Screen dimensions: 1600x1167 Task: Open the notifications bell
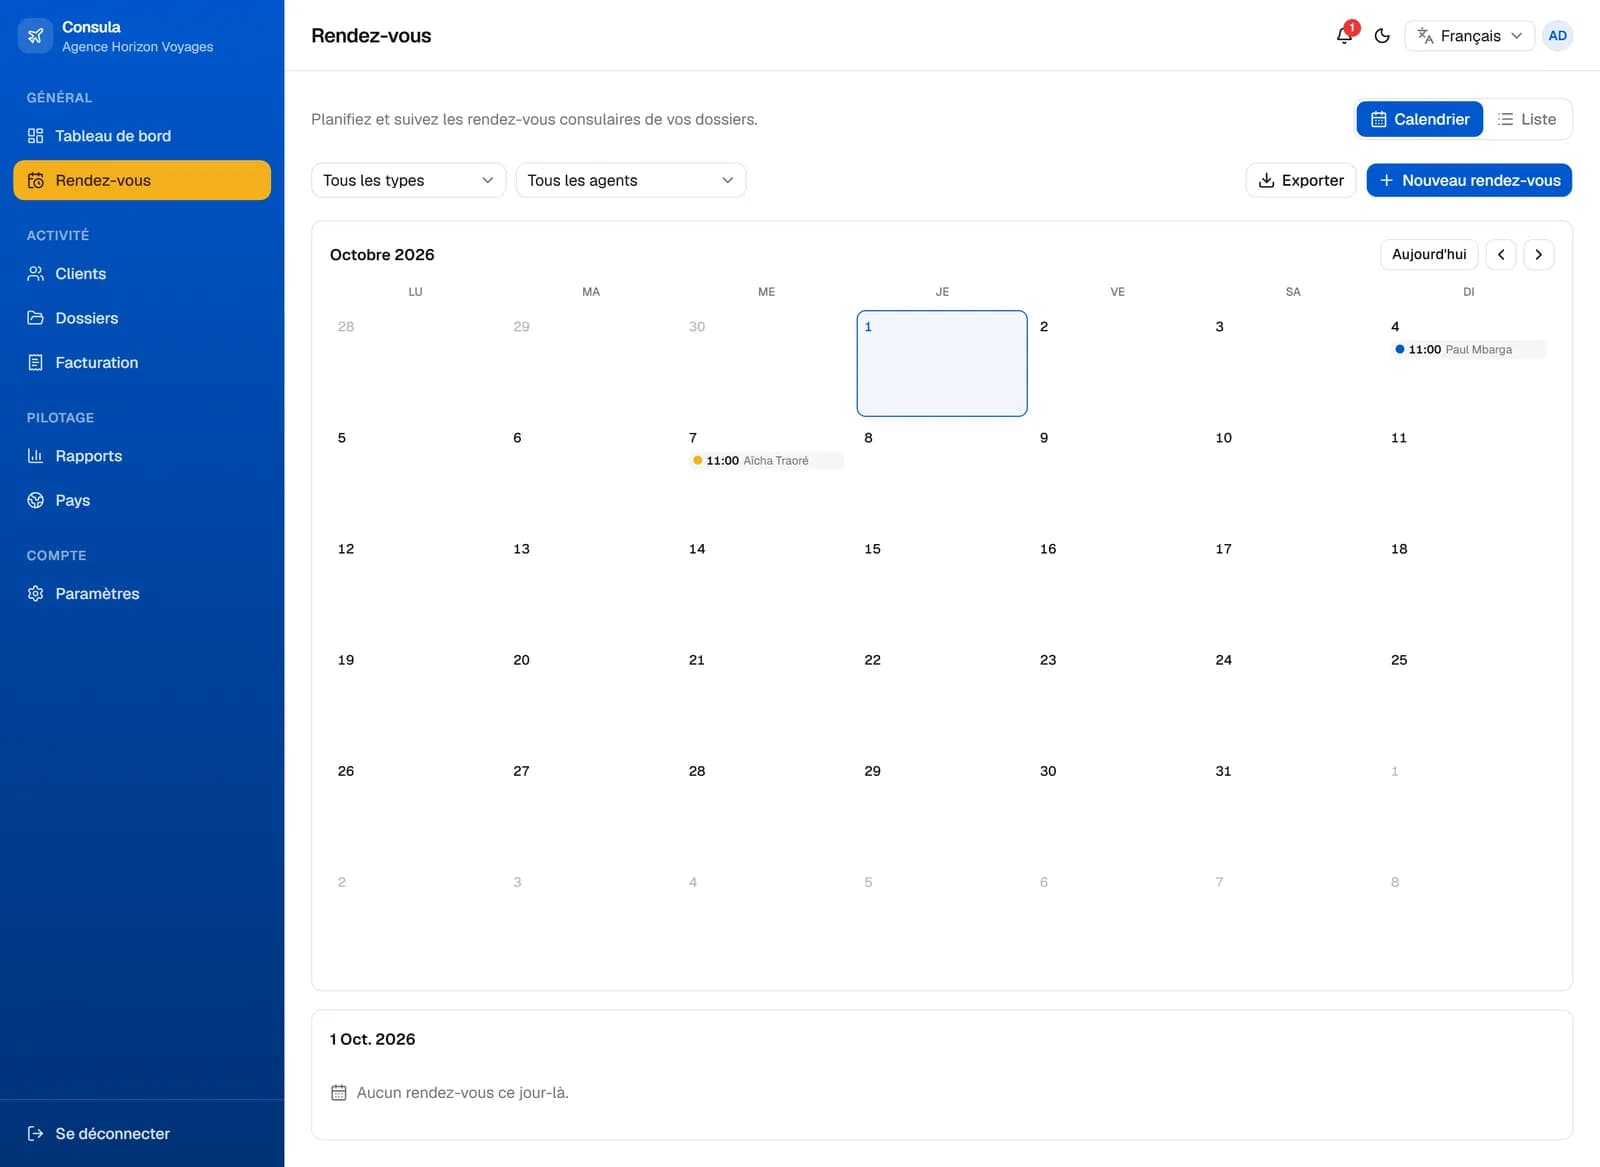tap(1344, 36)
